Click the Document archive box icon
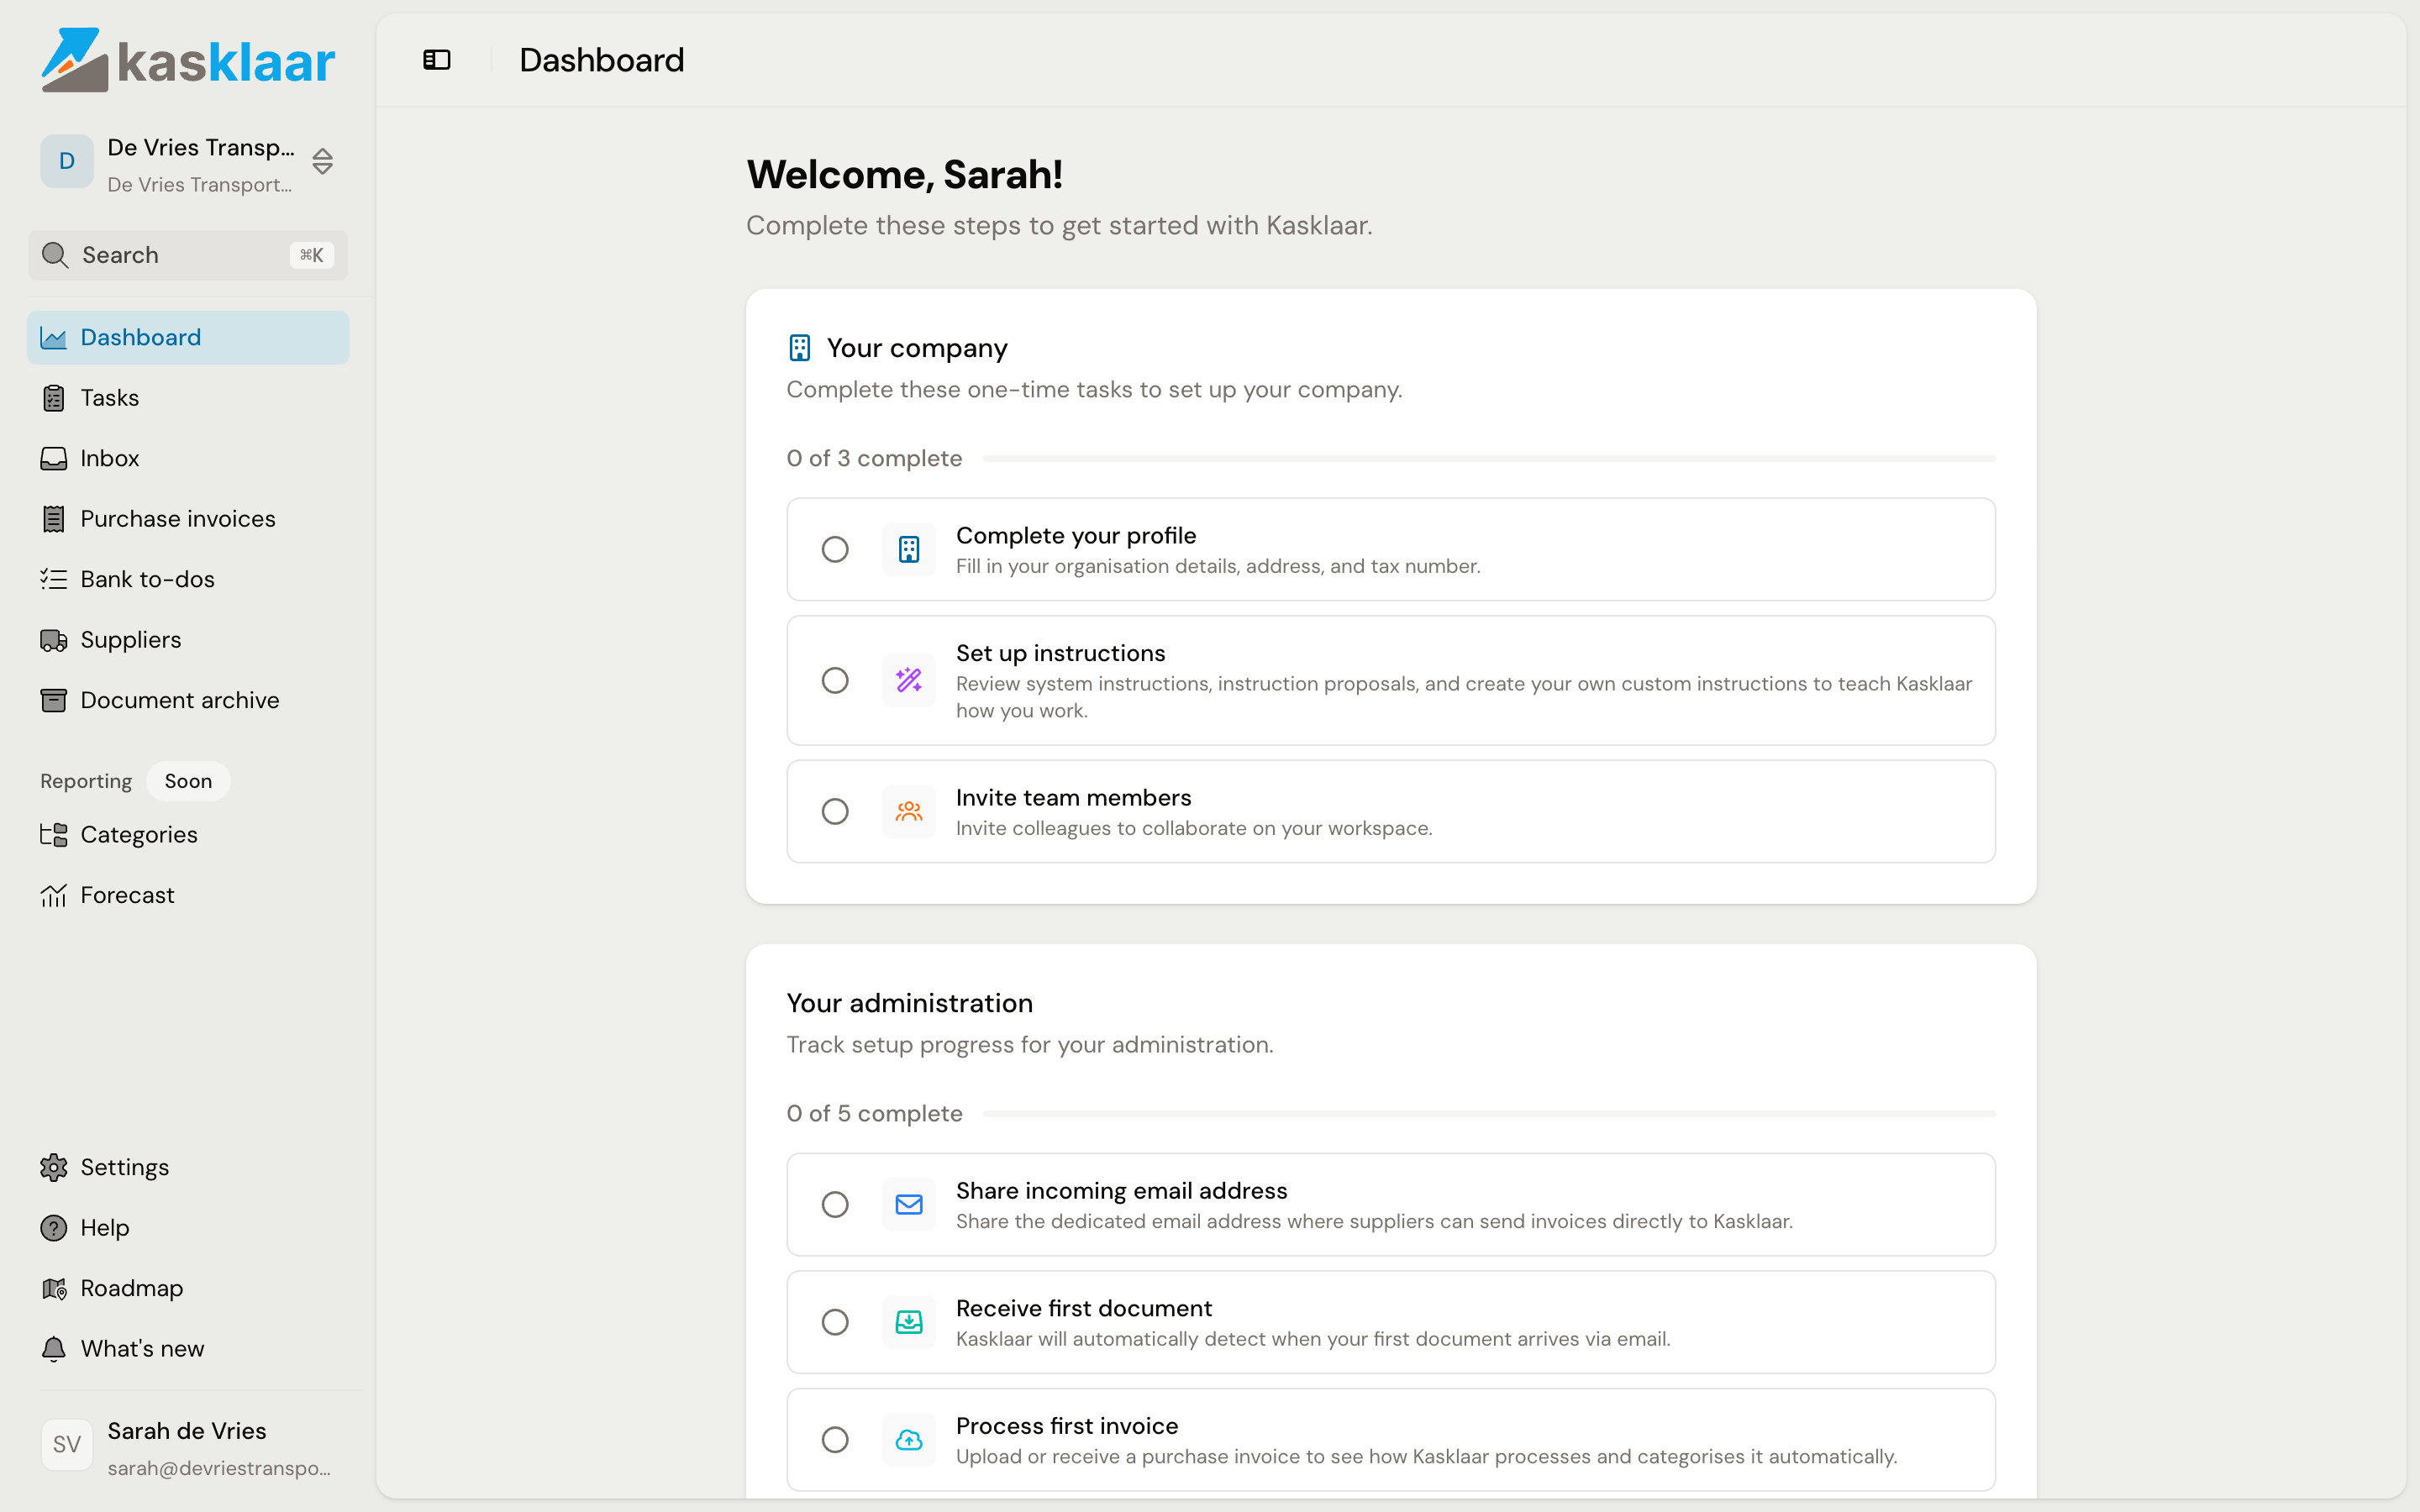The width and height of the screenshot is (2420, 1512). coord(54,700)
